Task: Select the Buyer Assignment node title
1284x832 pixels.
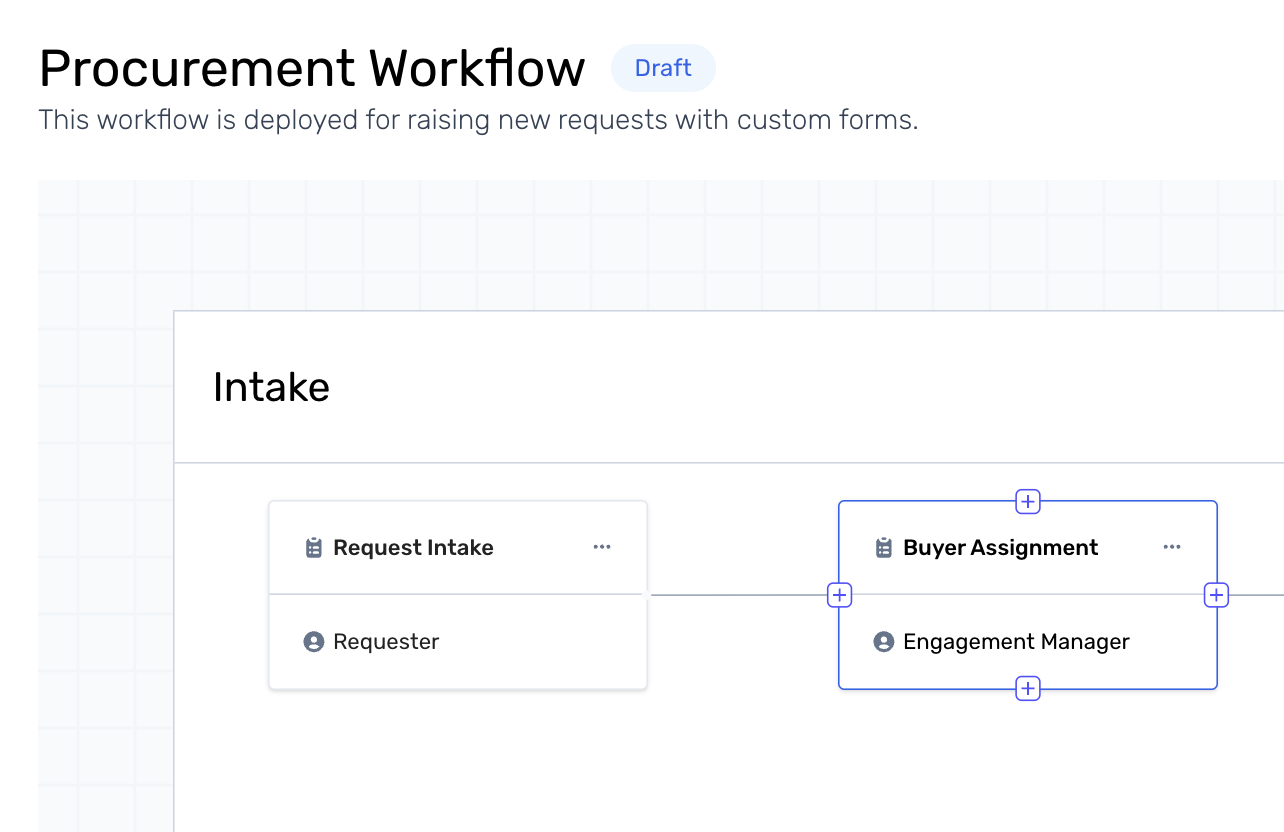Action: [1000, 548]
